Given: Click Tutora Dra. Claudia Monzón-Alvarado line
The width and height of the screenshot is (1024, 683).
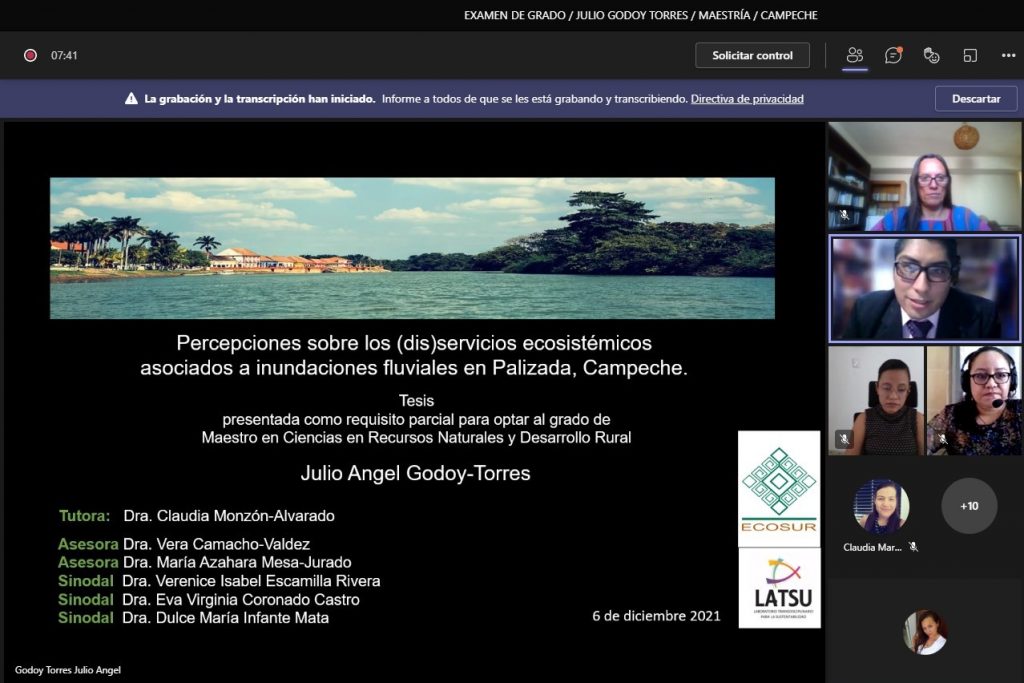Looking at the screenshot, I should coord(197,516).
